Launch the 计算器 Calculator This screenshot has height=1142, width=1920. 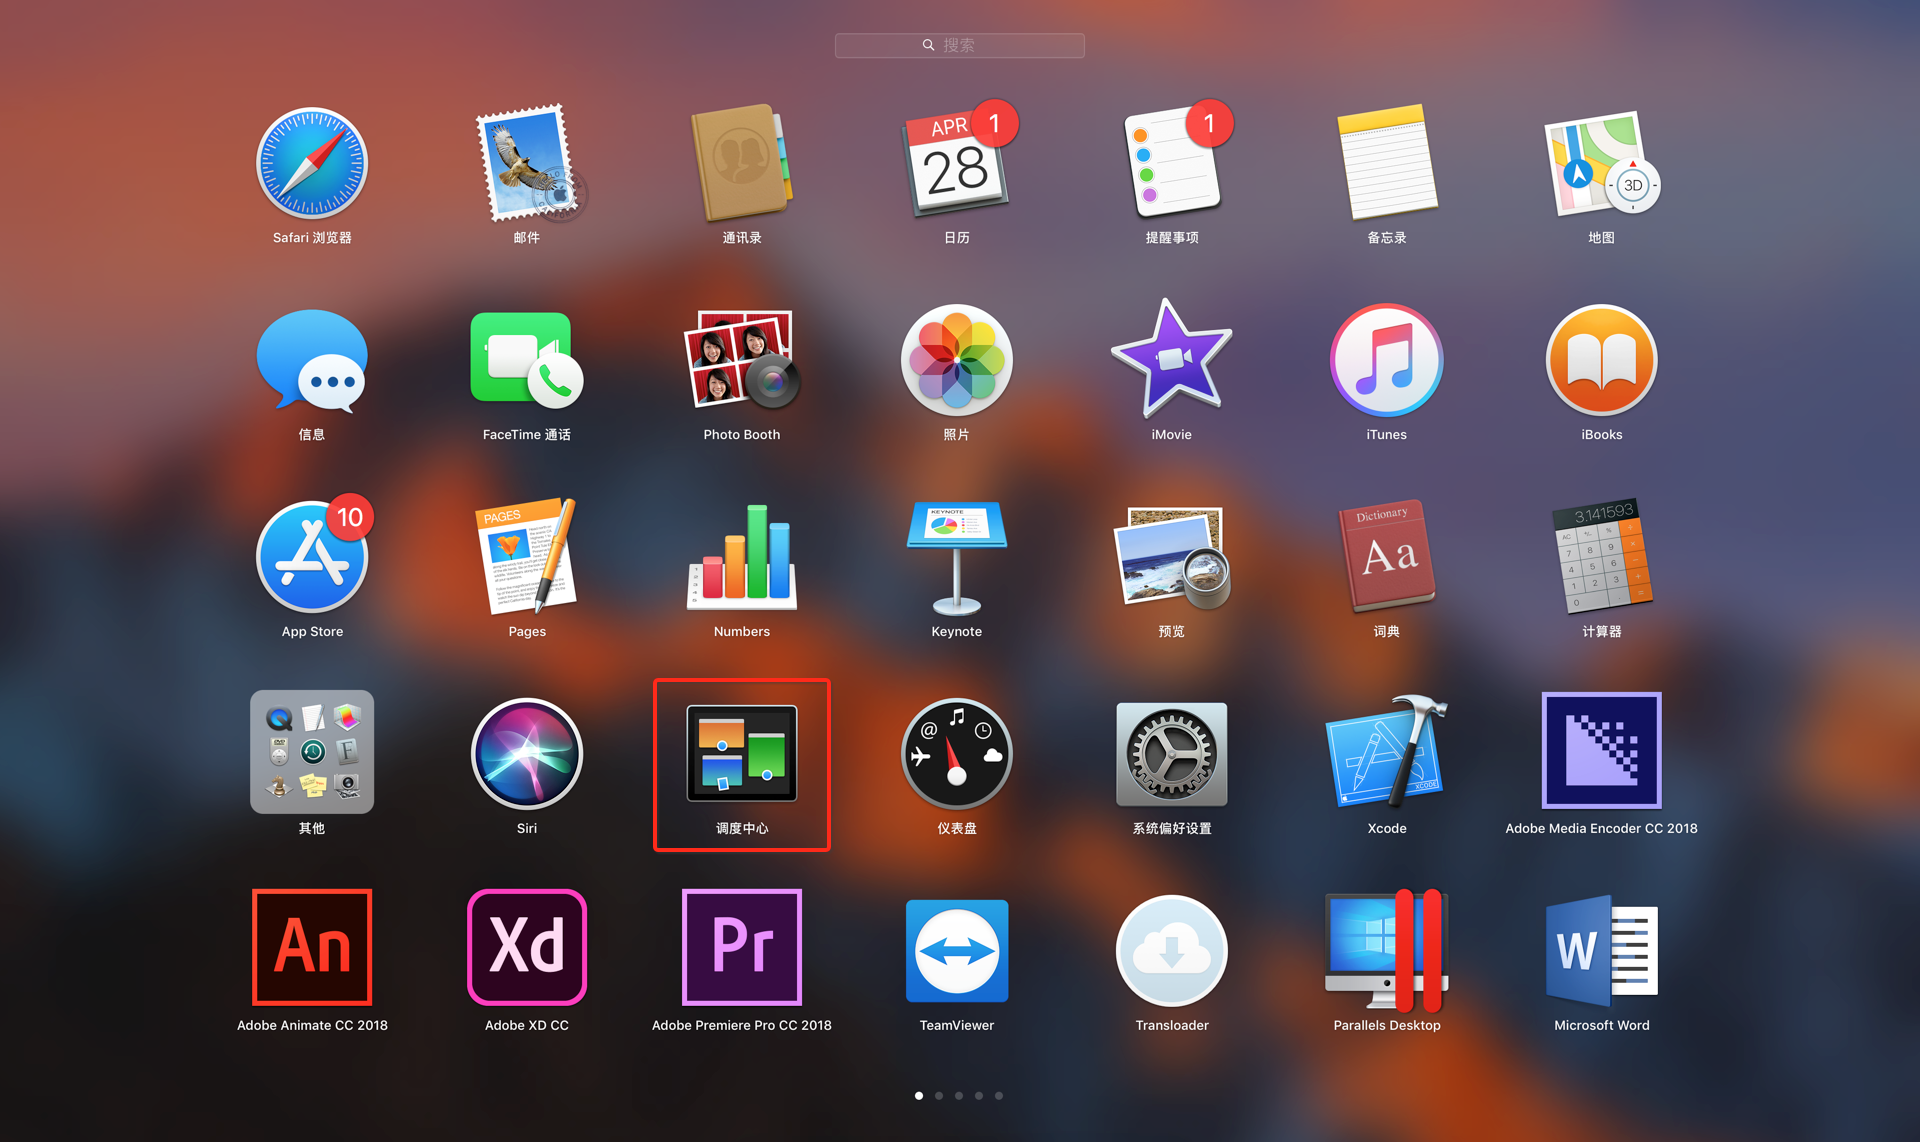pos(1601,556)
